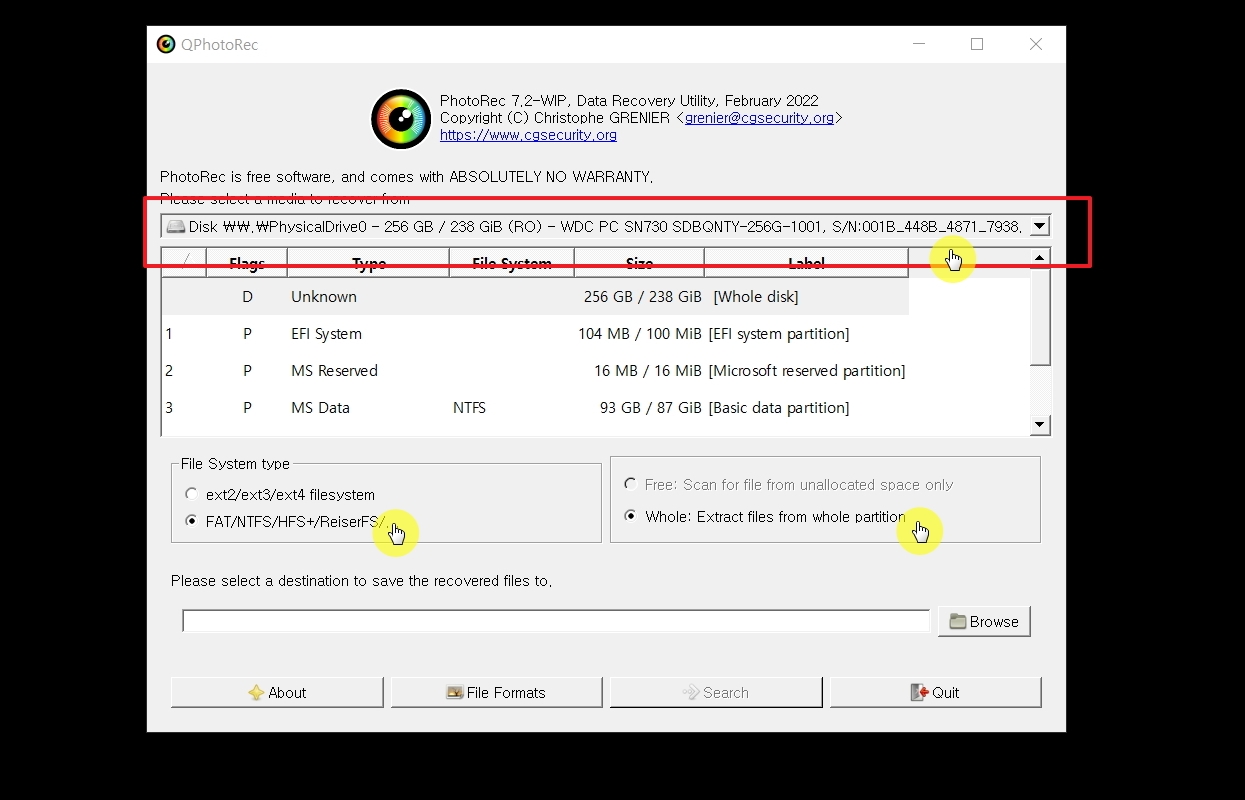Minimize the QPhotoRec window
Image resolution: width=1245 pixels, height=800 pixels.
919,44
